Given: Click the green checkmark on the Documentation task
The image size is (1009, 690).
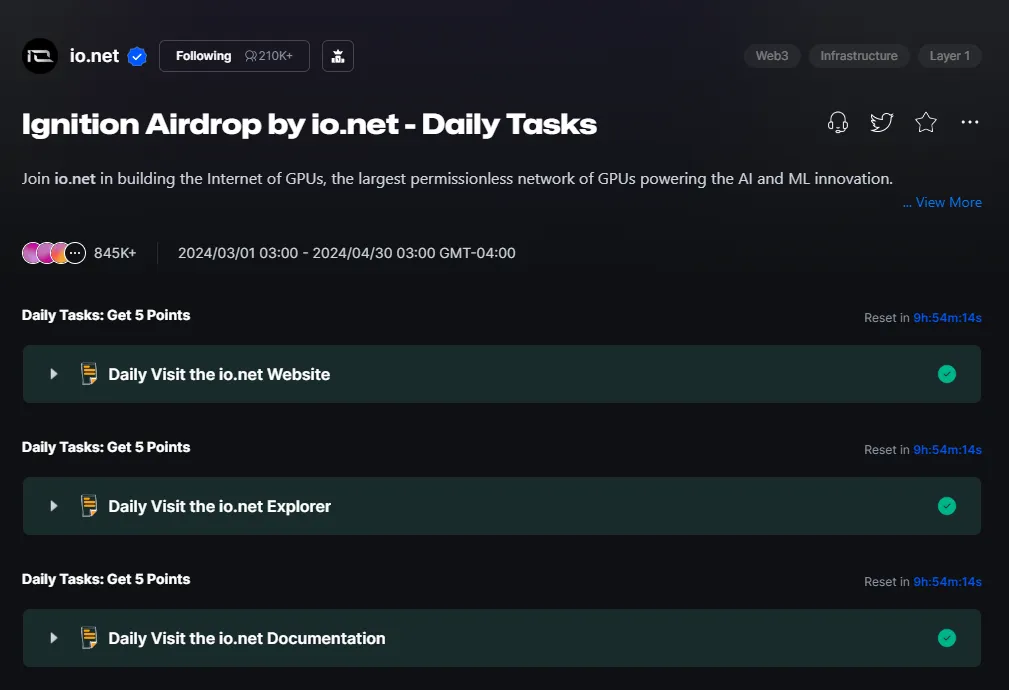Looking at the screenshot, I should coord(947,638).
